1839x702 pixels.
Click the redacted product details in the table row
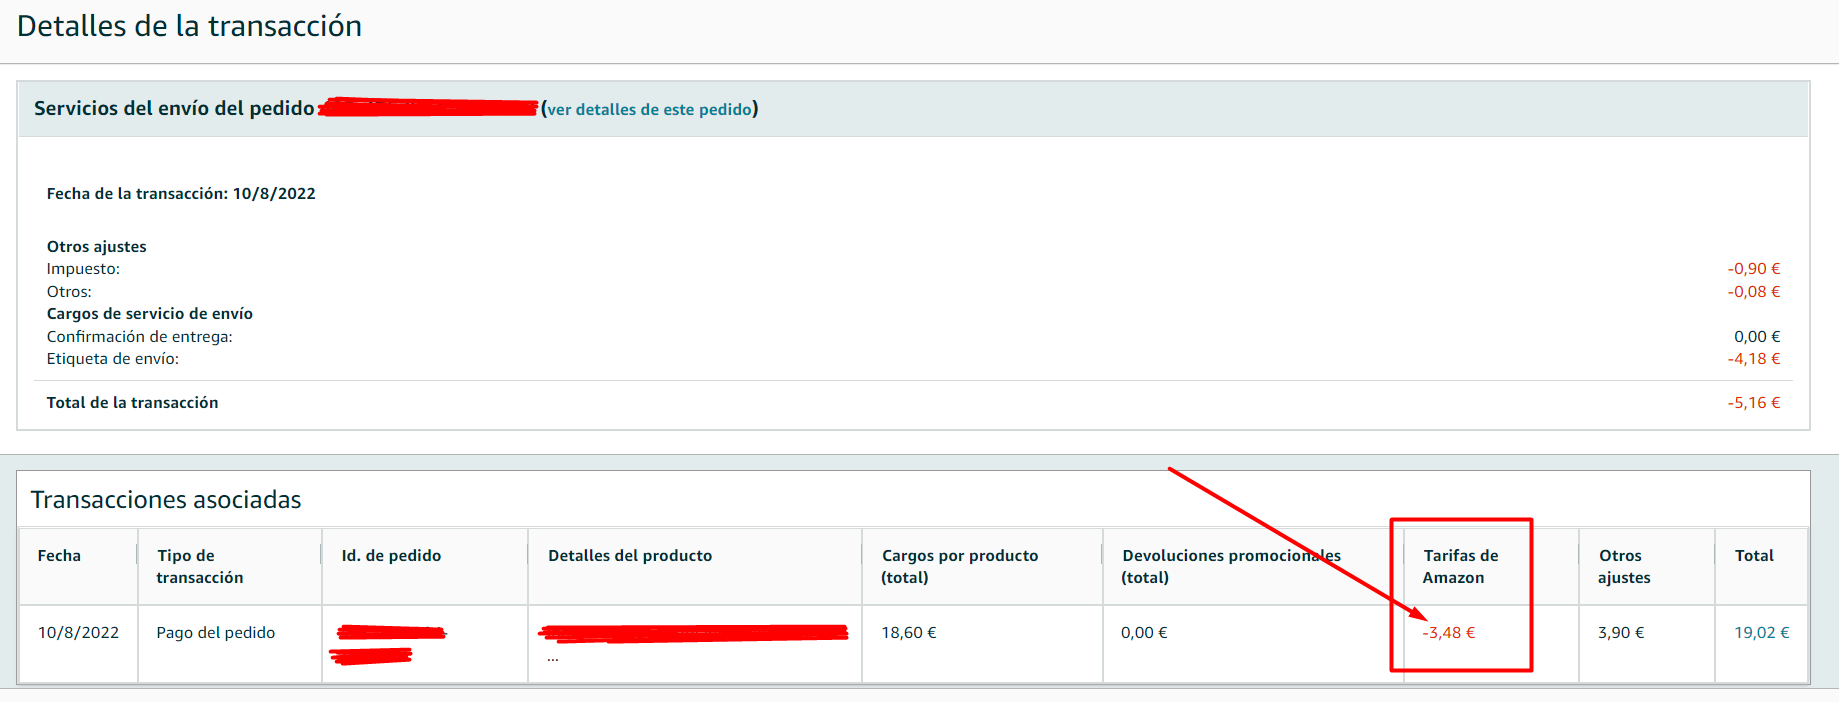[692, 632]
